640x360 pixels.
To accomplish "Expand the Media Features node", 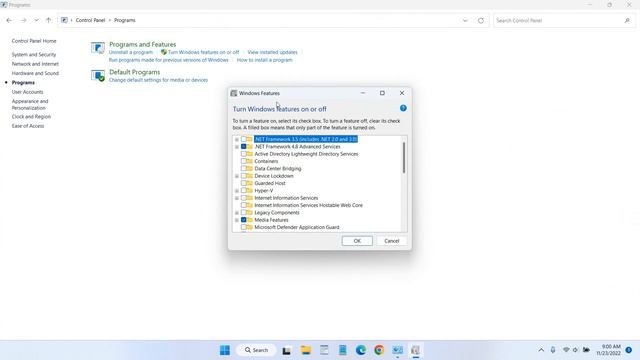I will [x=237, y=220].
